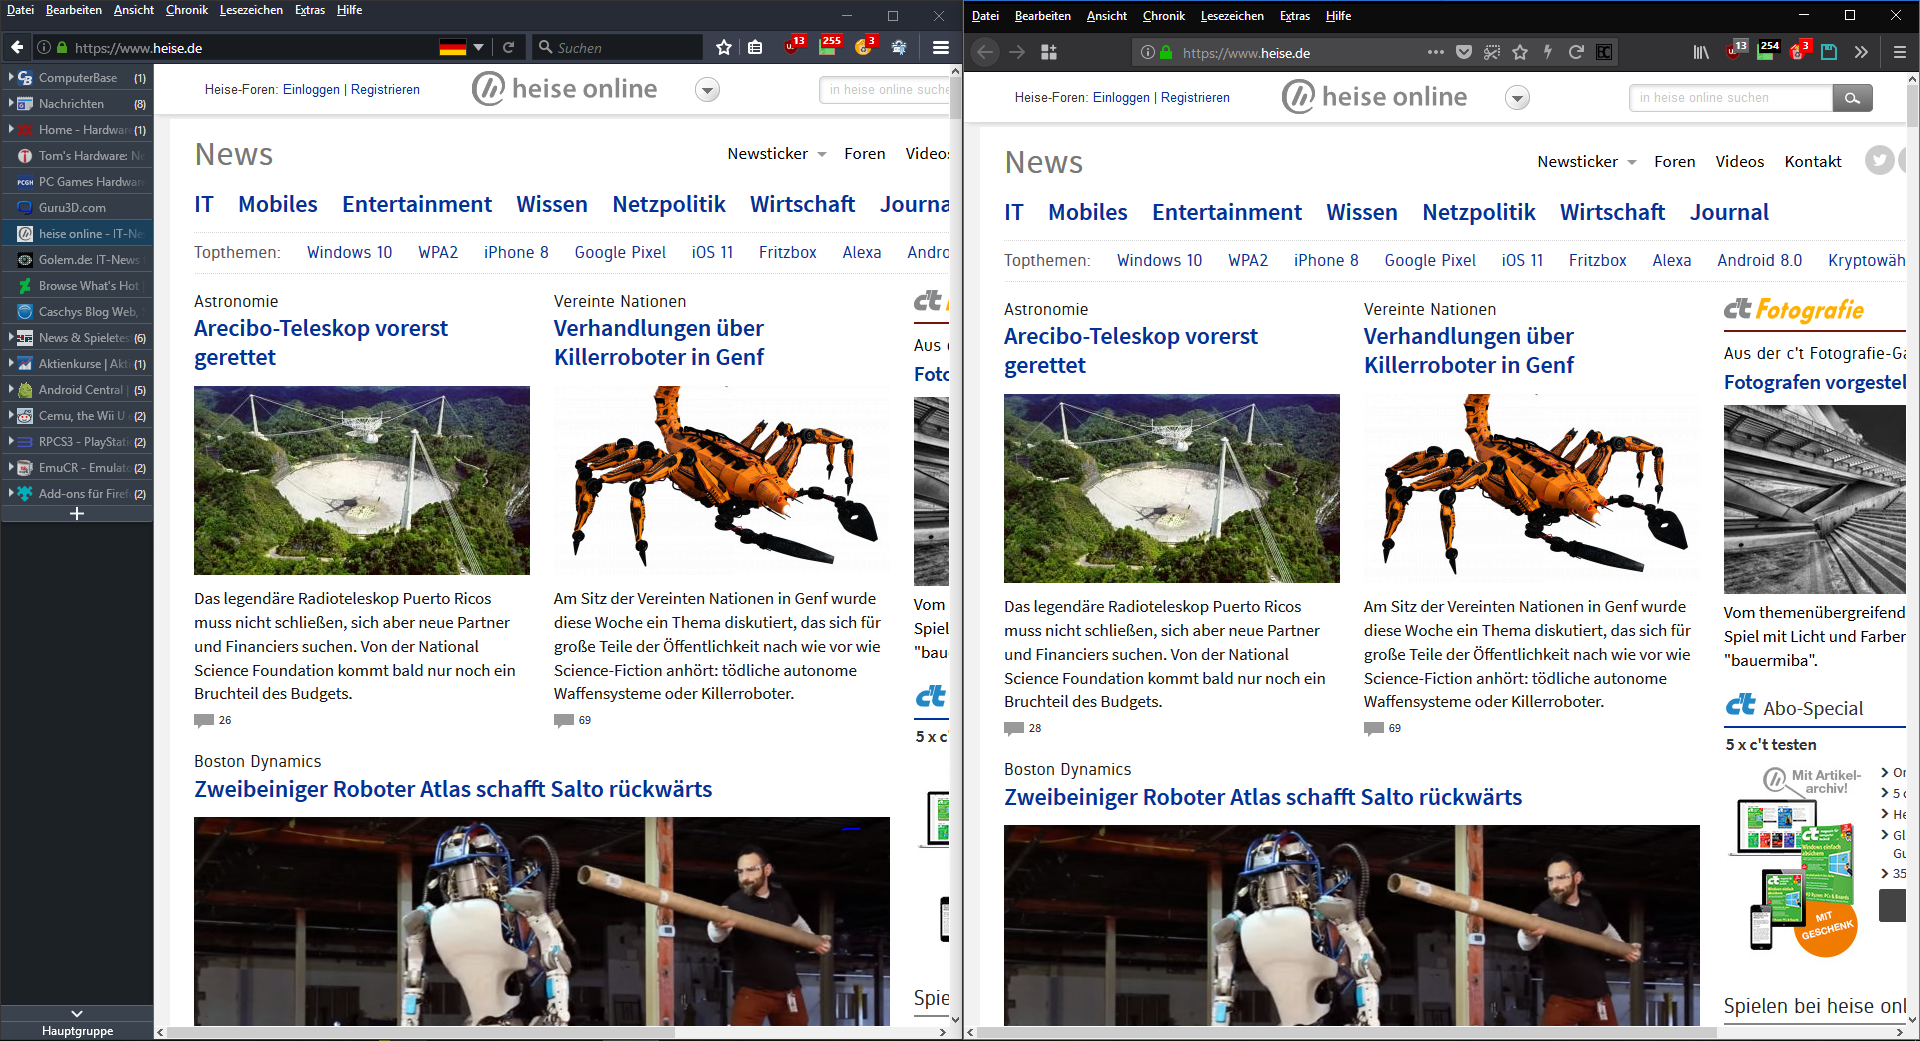Show more tools overflow in right window
1920x1041 pixels.
[1861, 52]
